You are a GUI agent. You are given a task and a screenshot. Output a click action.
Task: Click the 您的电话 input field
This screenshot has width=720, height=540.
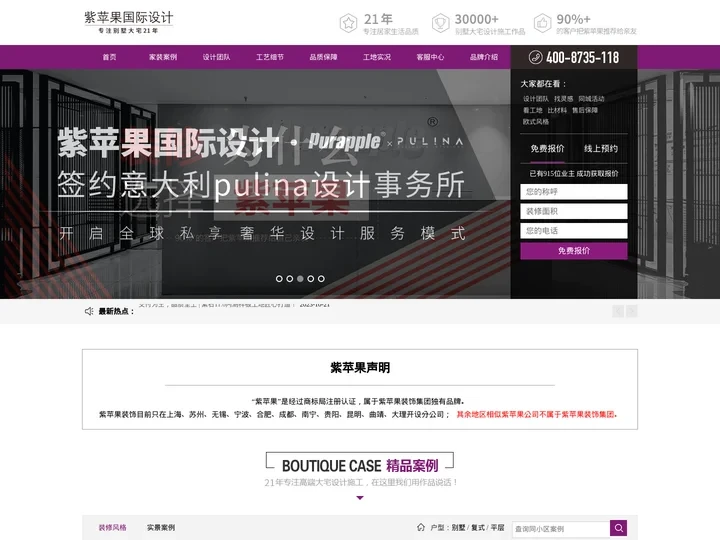coord(574,231)
